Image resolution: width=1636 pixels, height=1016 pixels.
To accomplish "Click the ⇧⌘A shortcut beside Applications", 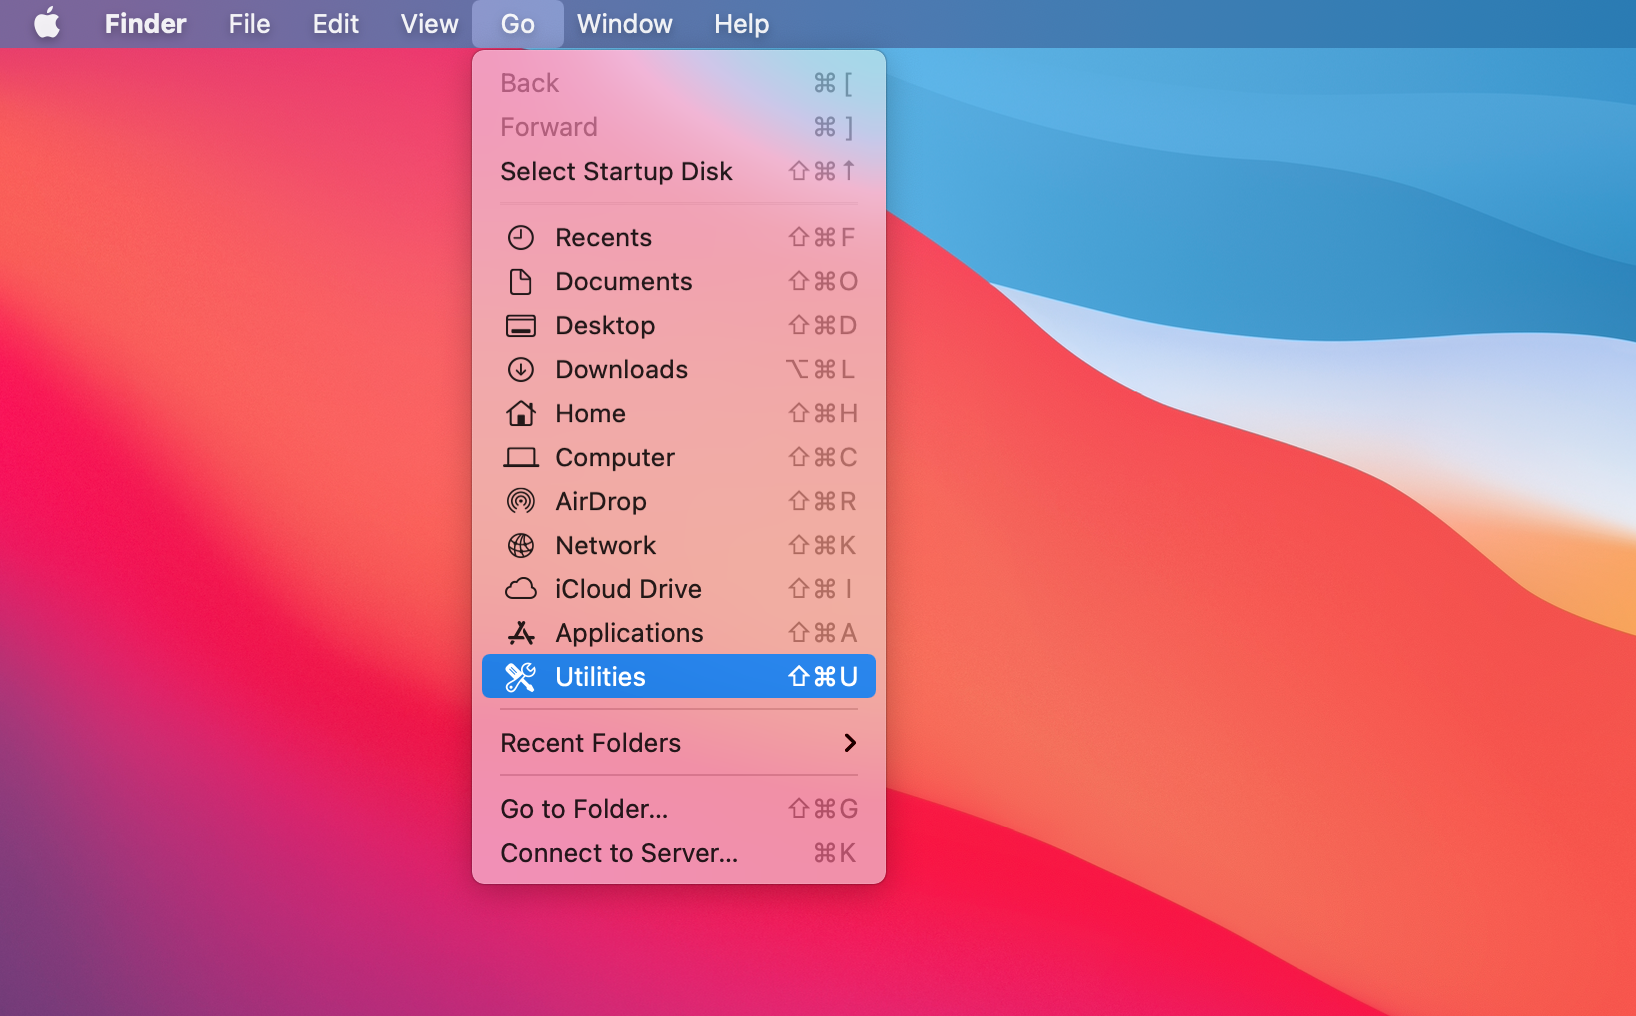I will 823,633.
